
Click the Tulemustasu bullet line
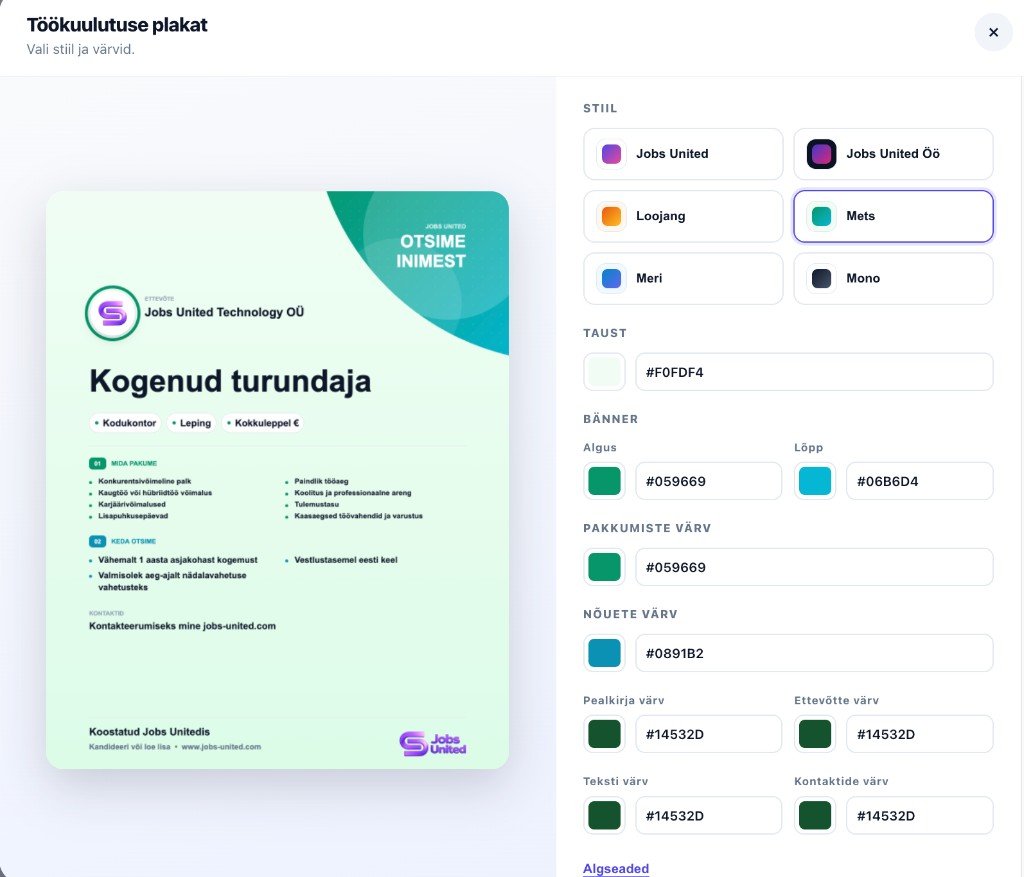[316, 504]
